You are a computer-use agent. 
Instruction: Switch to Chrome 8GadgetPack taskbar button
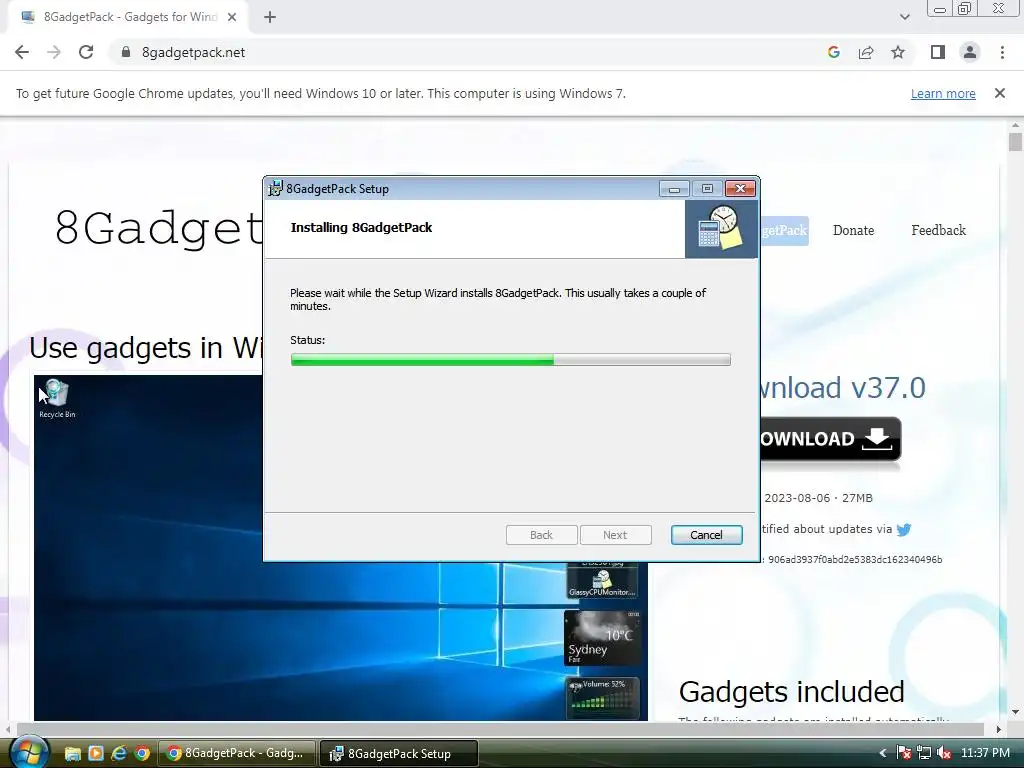(237, 754)
